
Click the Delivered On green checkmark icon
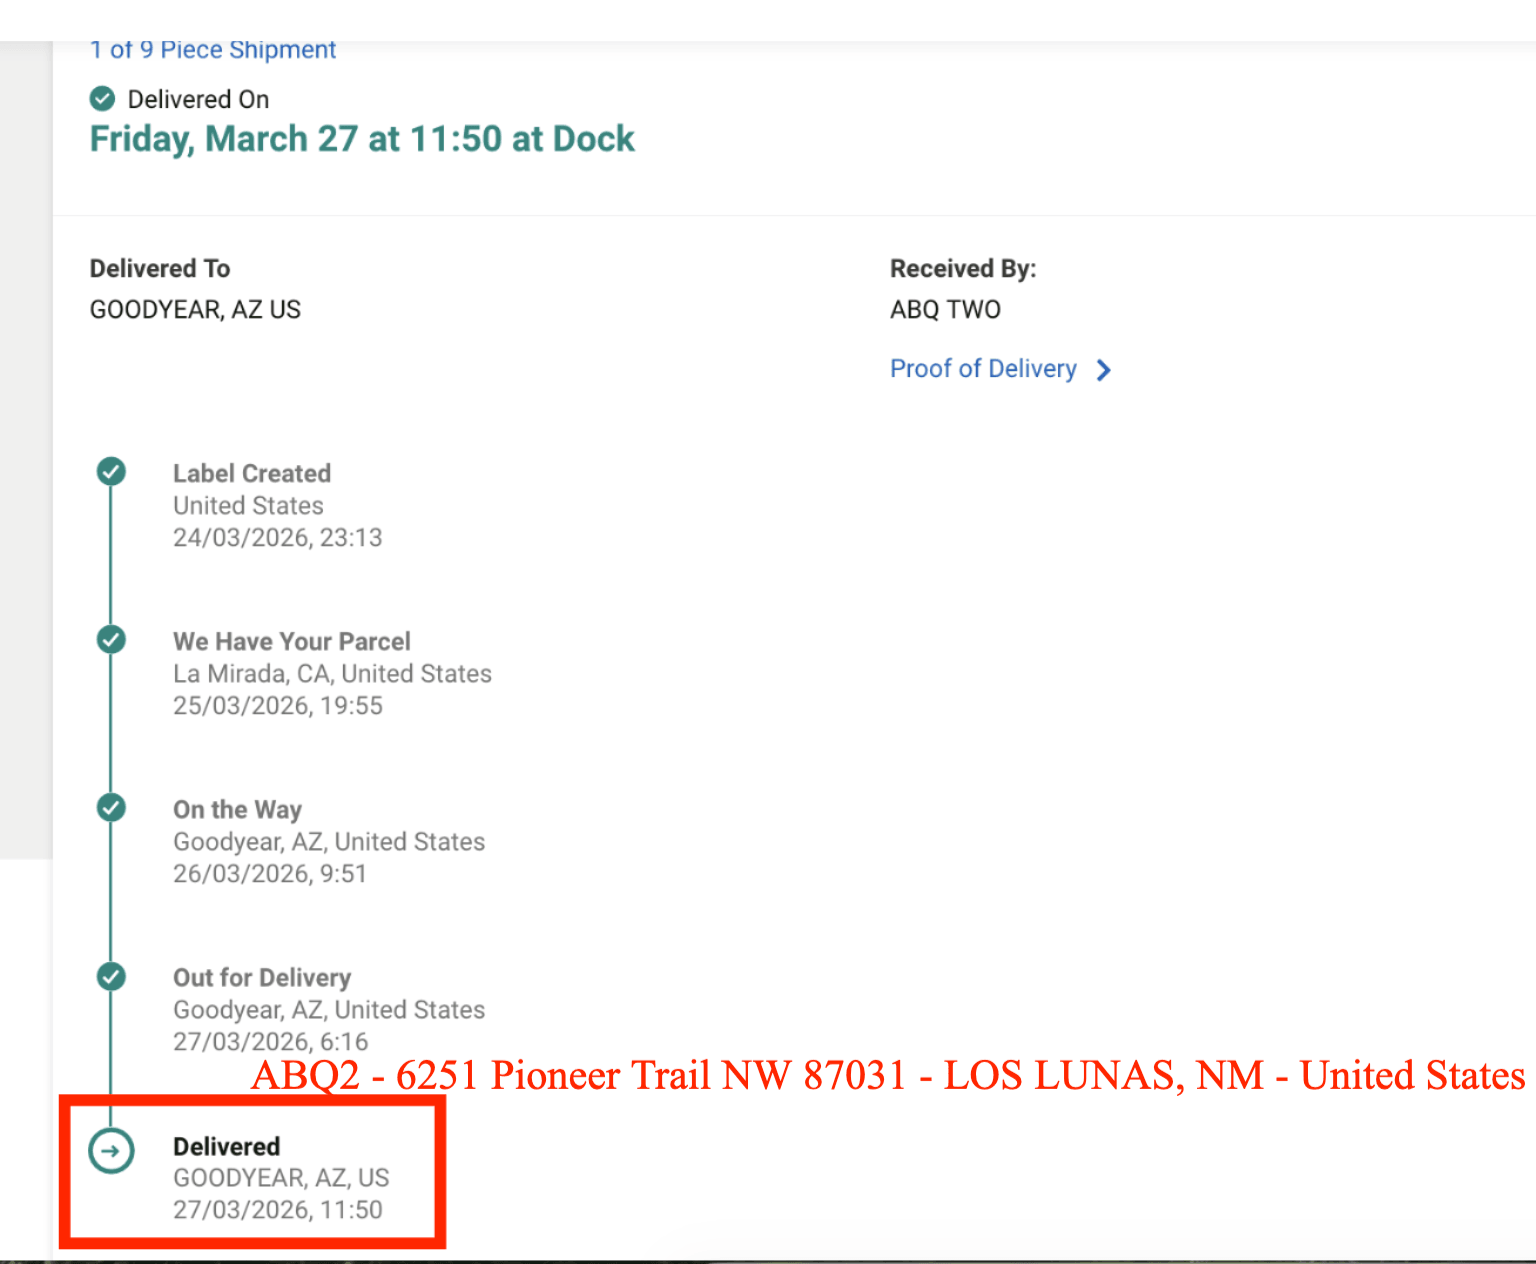click(102, 99)
